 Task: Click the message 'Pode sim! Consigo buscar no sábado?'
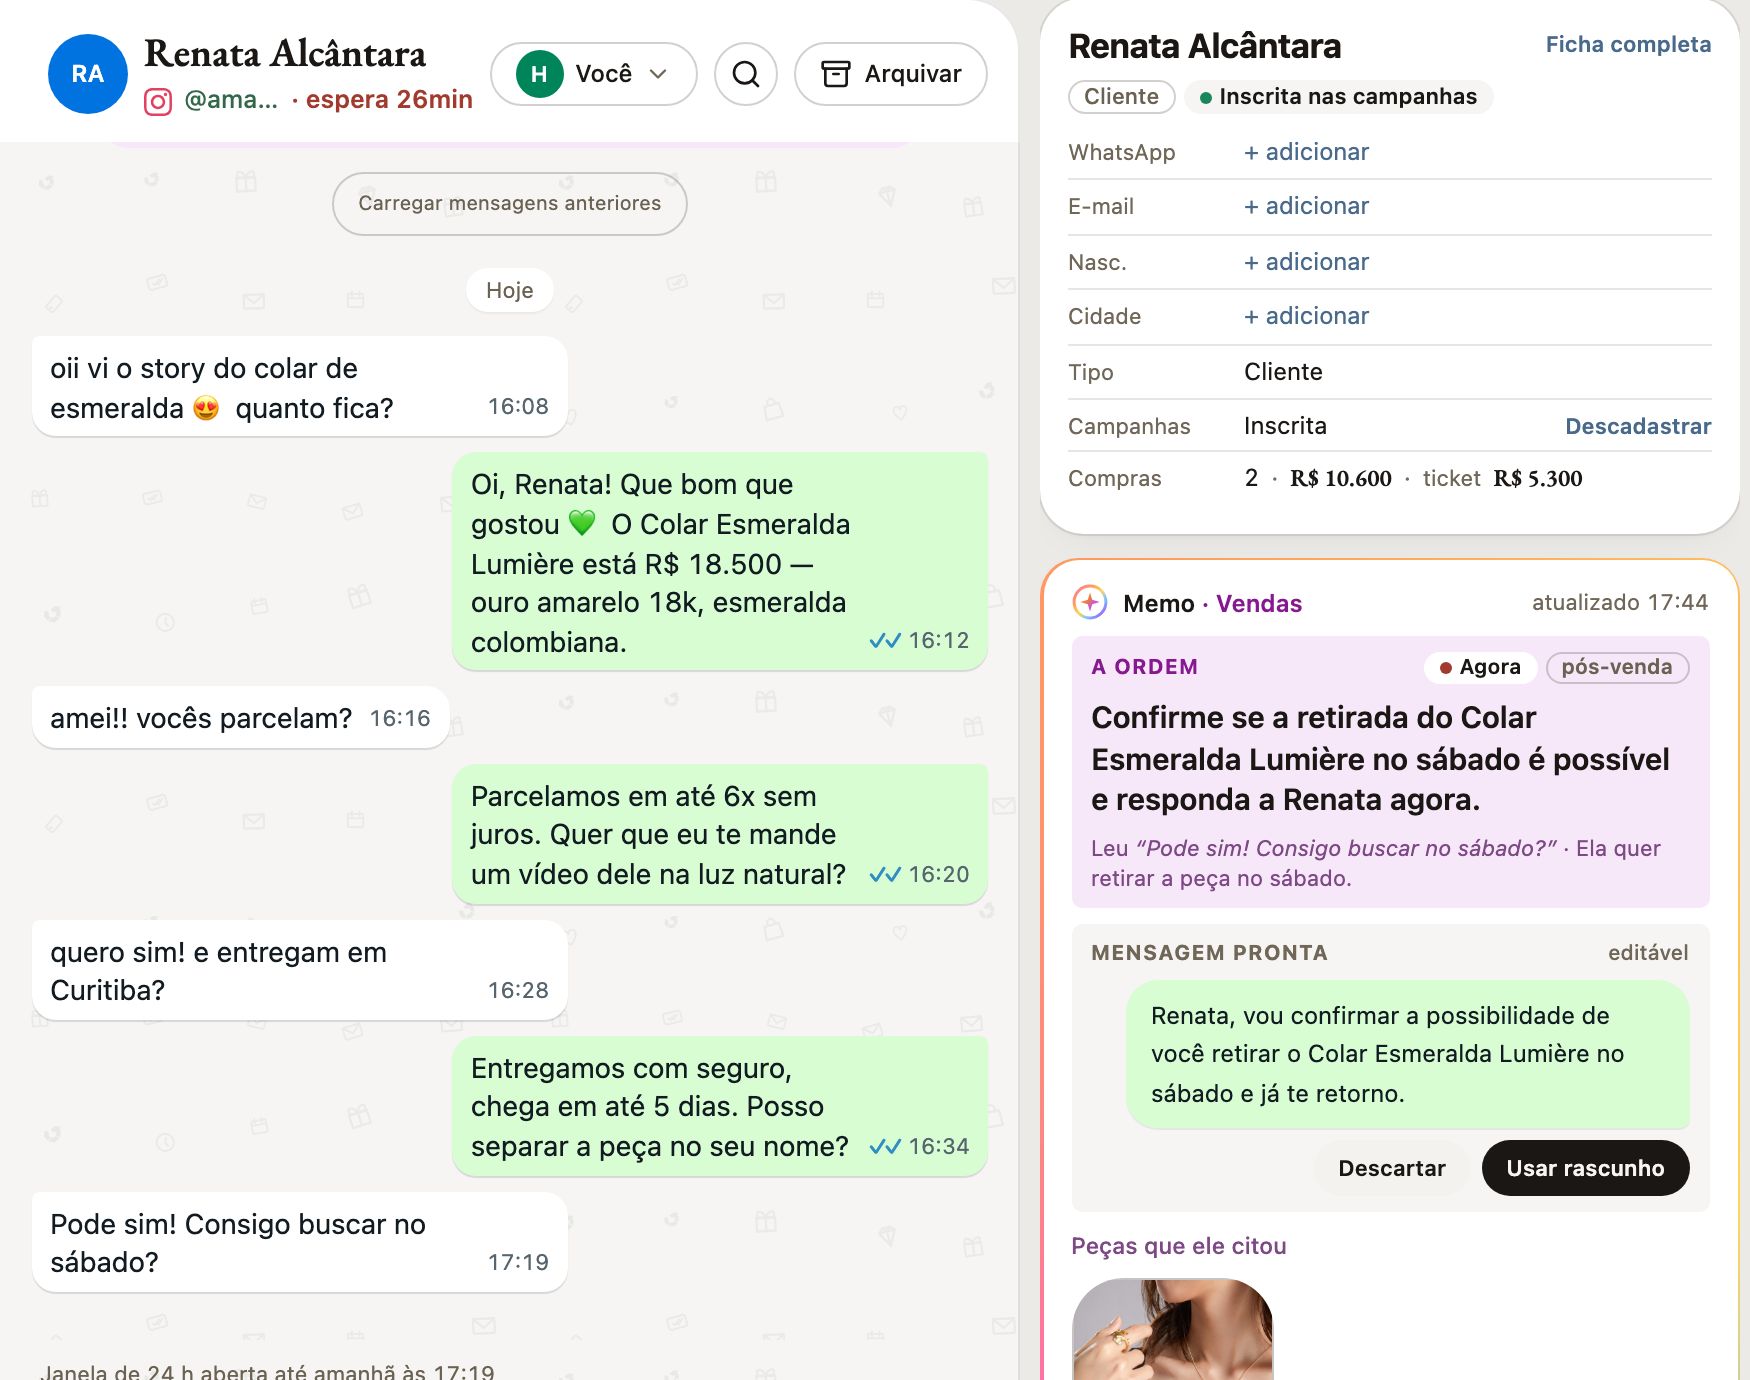pyautogui.click(x=300, y=1243)
